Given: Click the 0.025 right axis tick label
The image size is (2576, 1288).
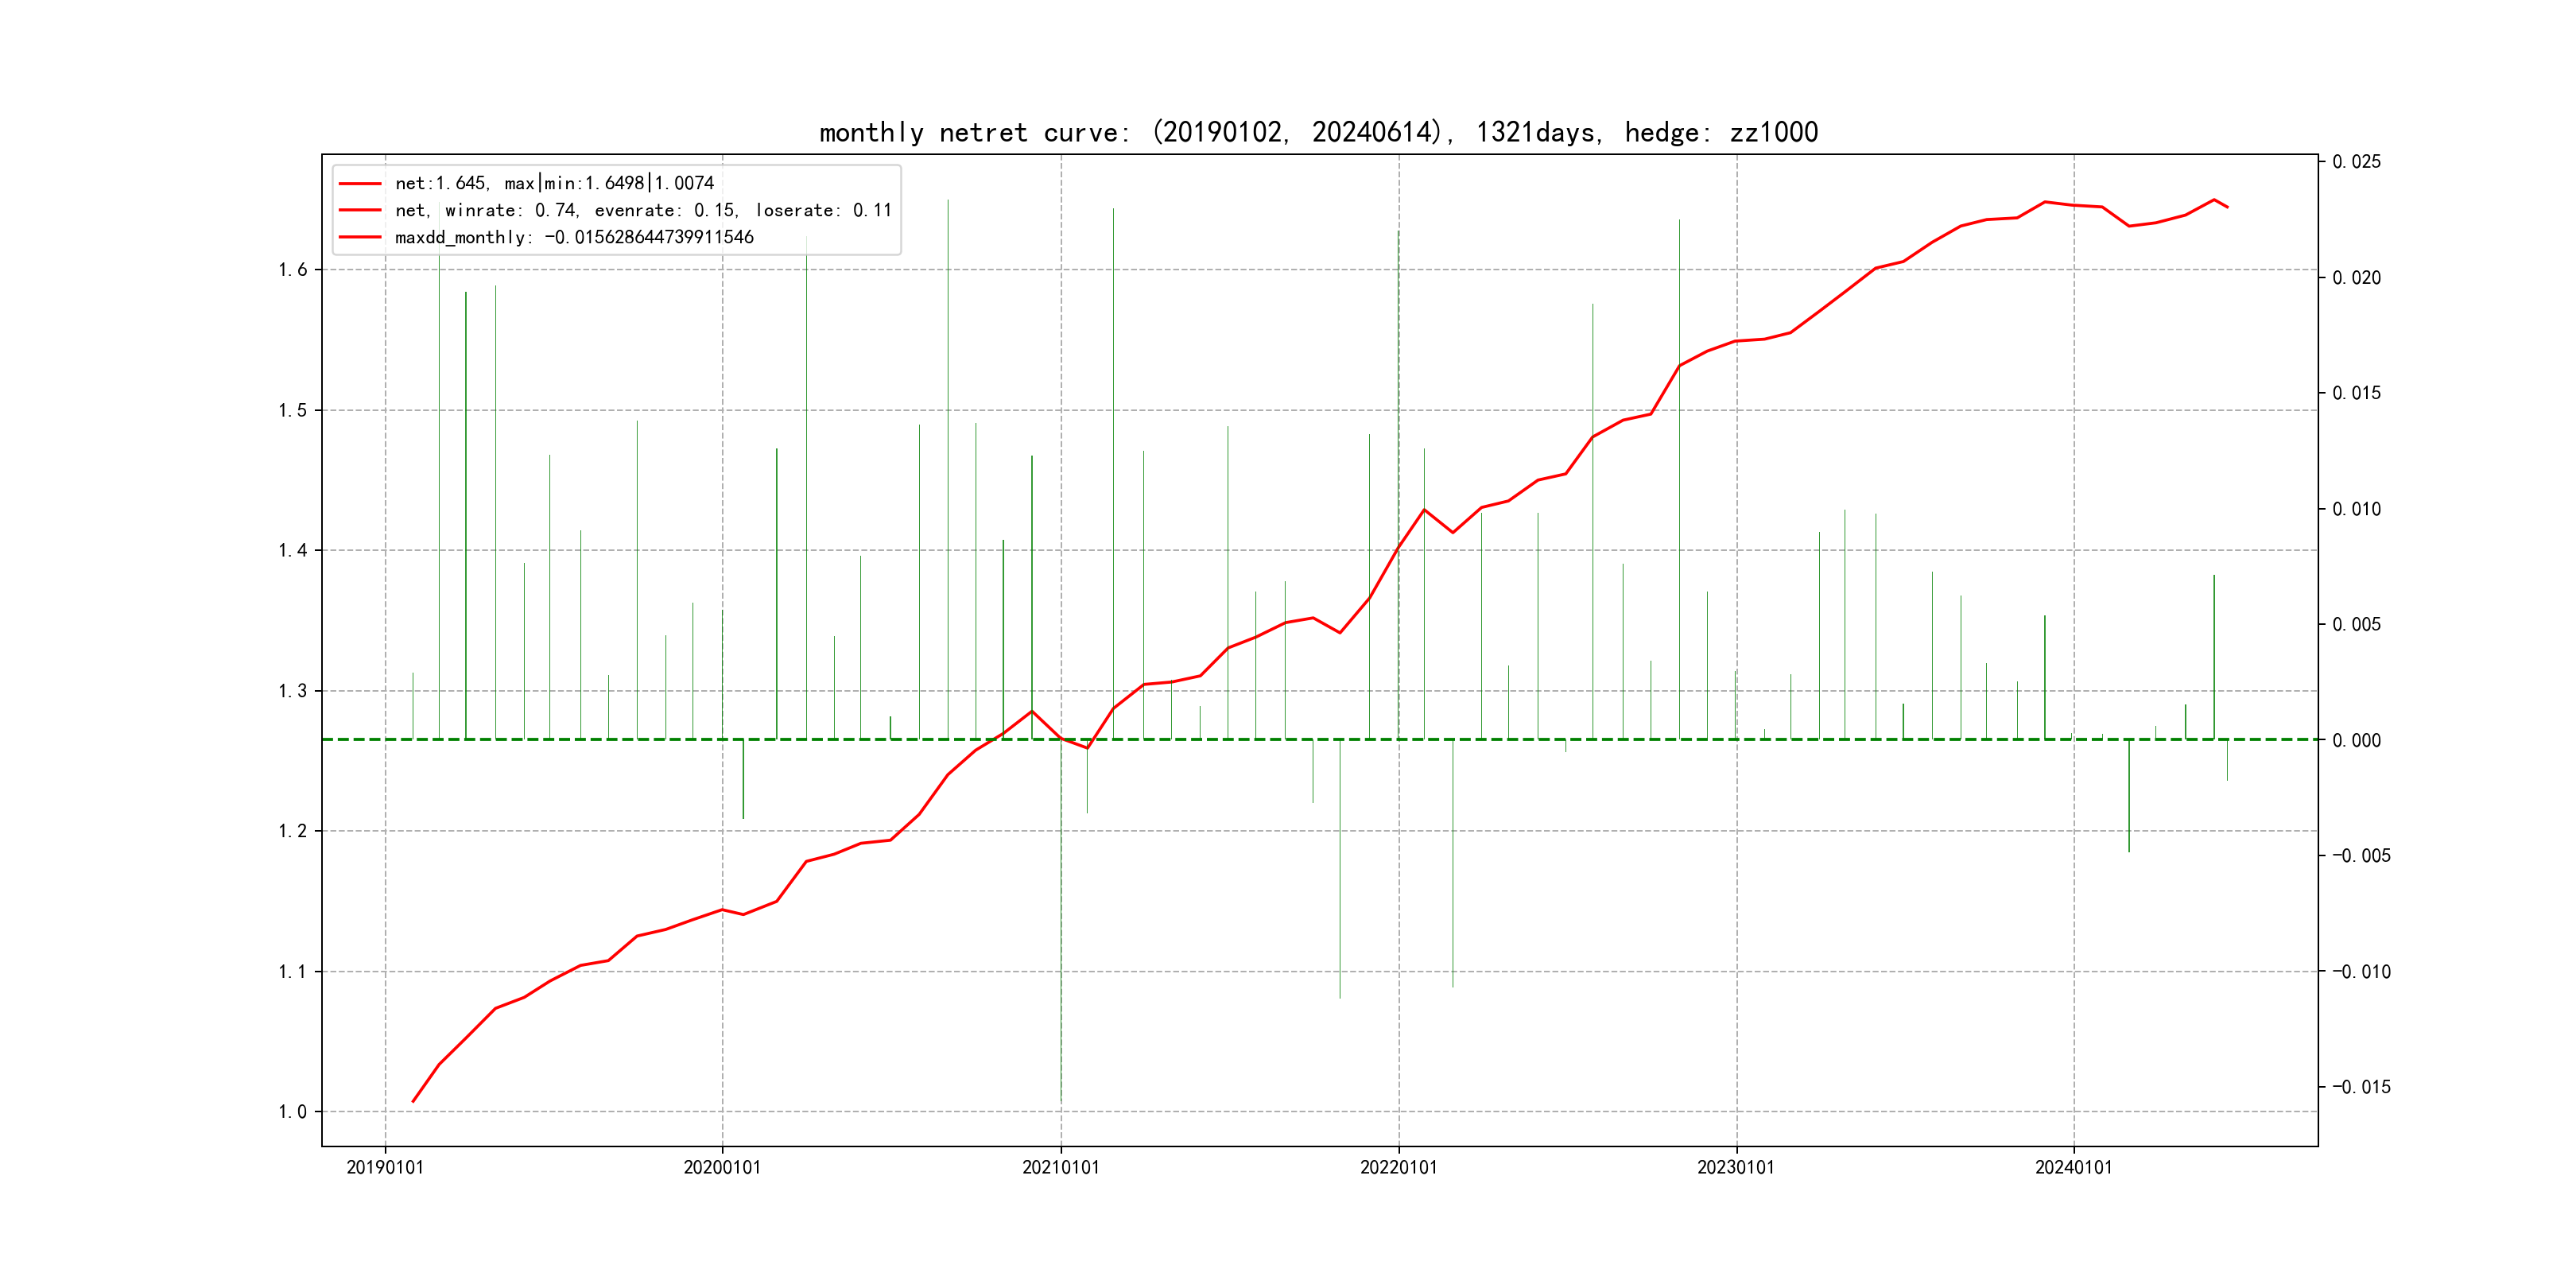Looking at the screenshot, I should point(2356,162).
